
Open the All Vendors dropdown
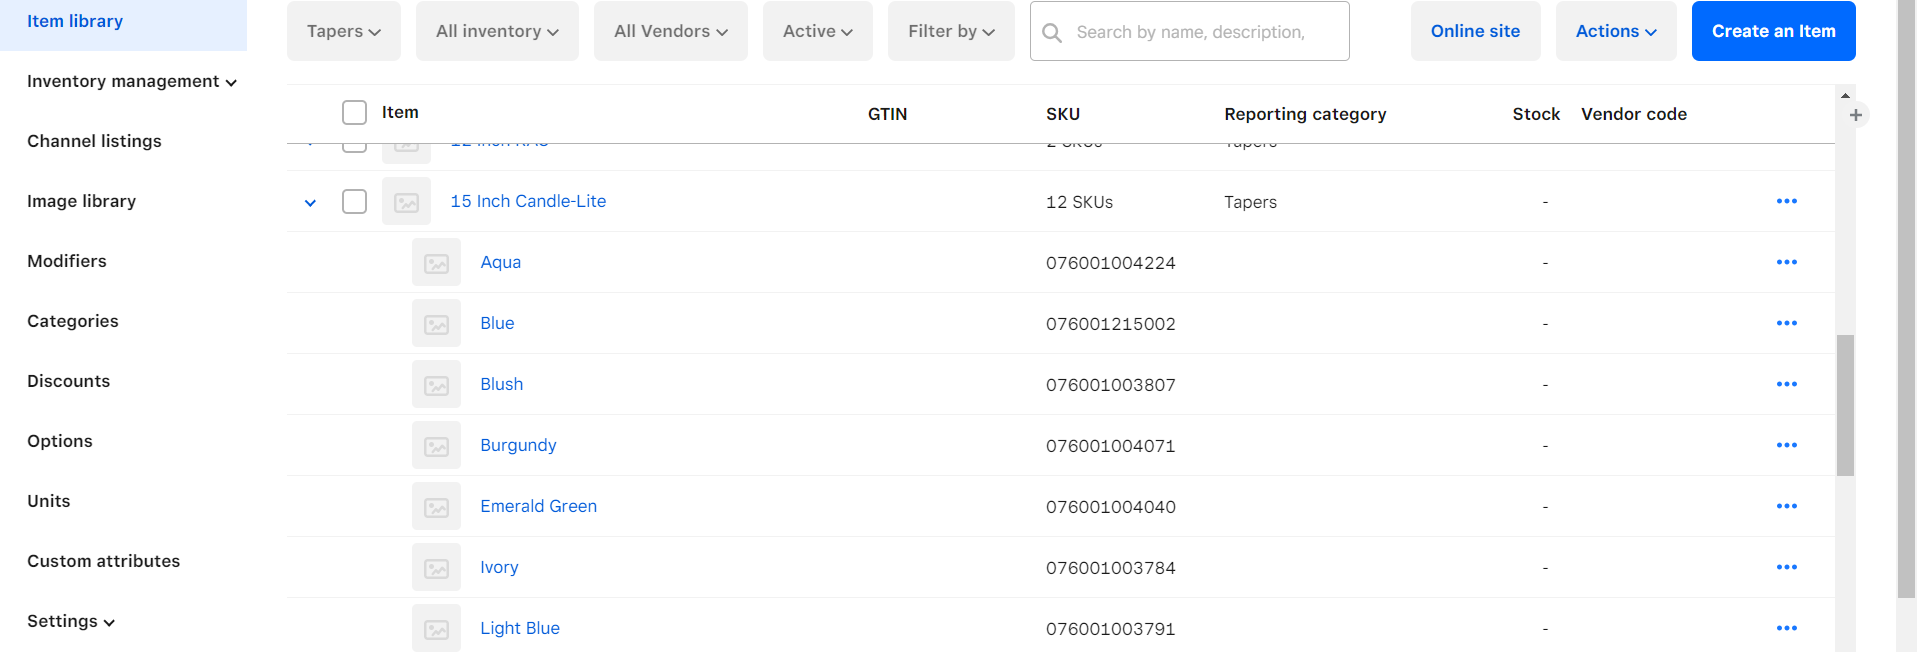pyautogui.click(x=671, y=31)
